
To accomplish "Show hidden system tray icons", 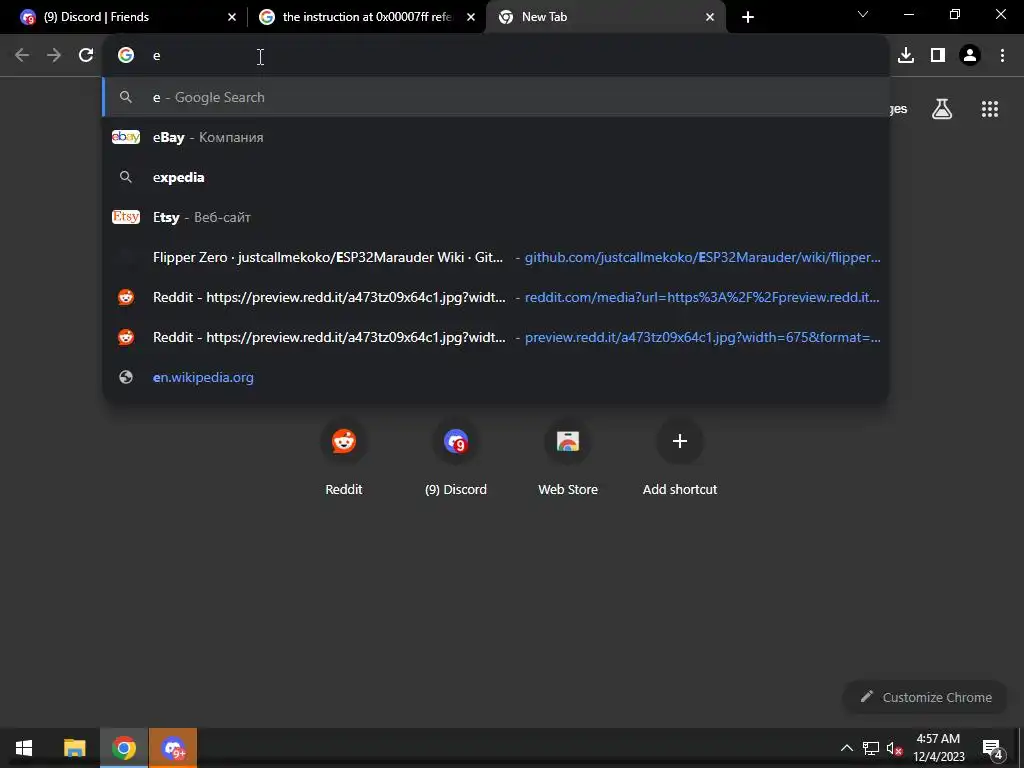I will (x=846, y=748).
